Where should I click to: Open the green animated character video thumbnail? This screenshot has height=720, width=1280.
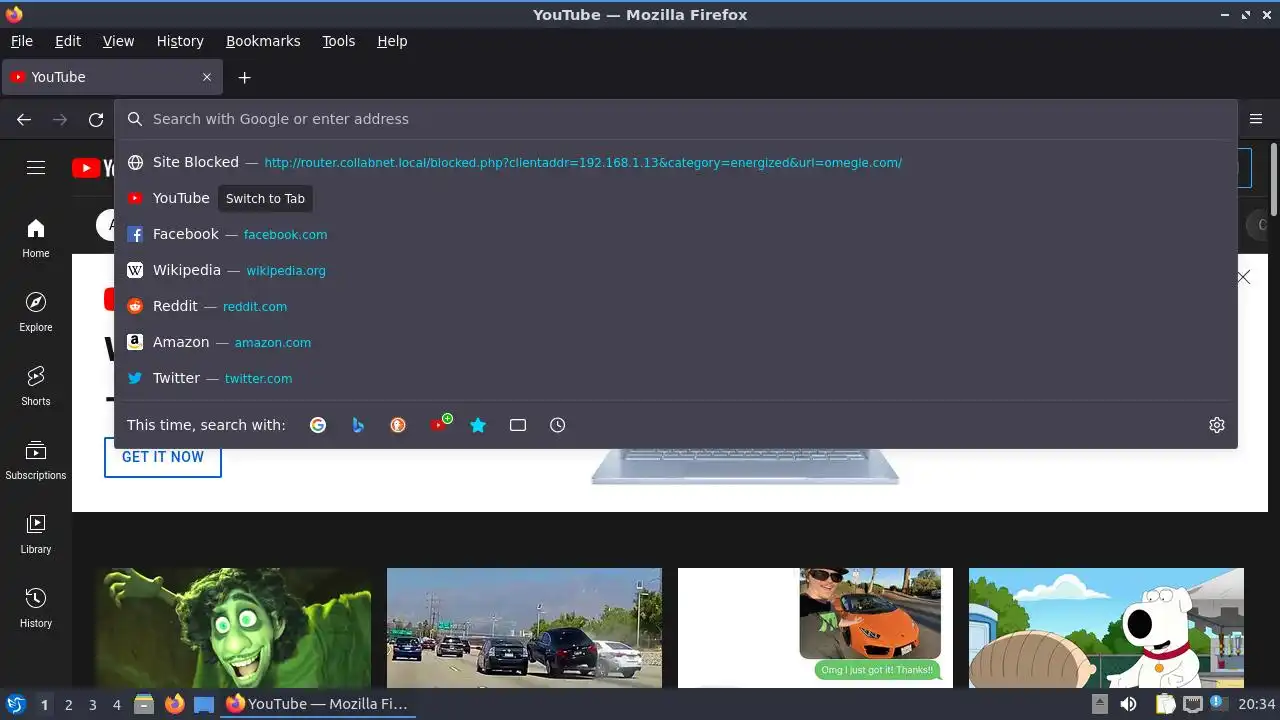[x=233, y=628]
